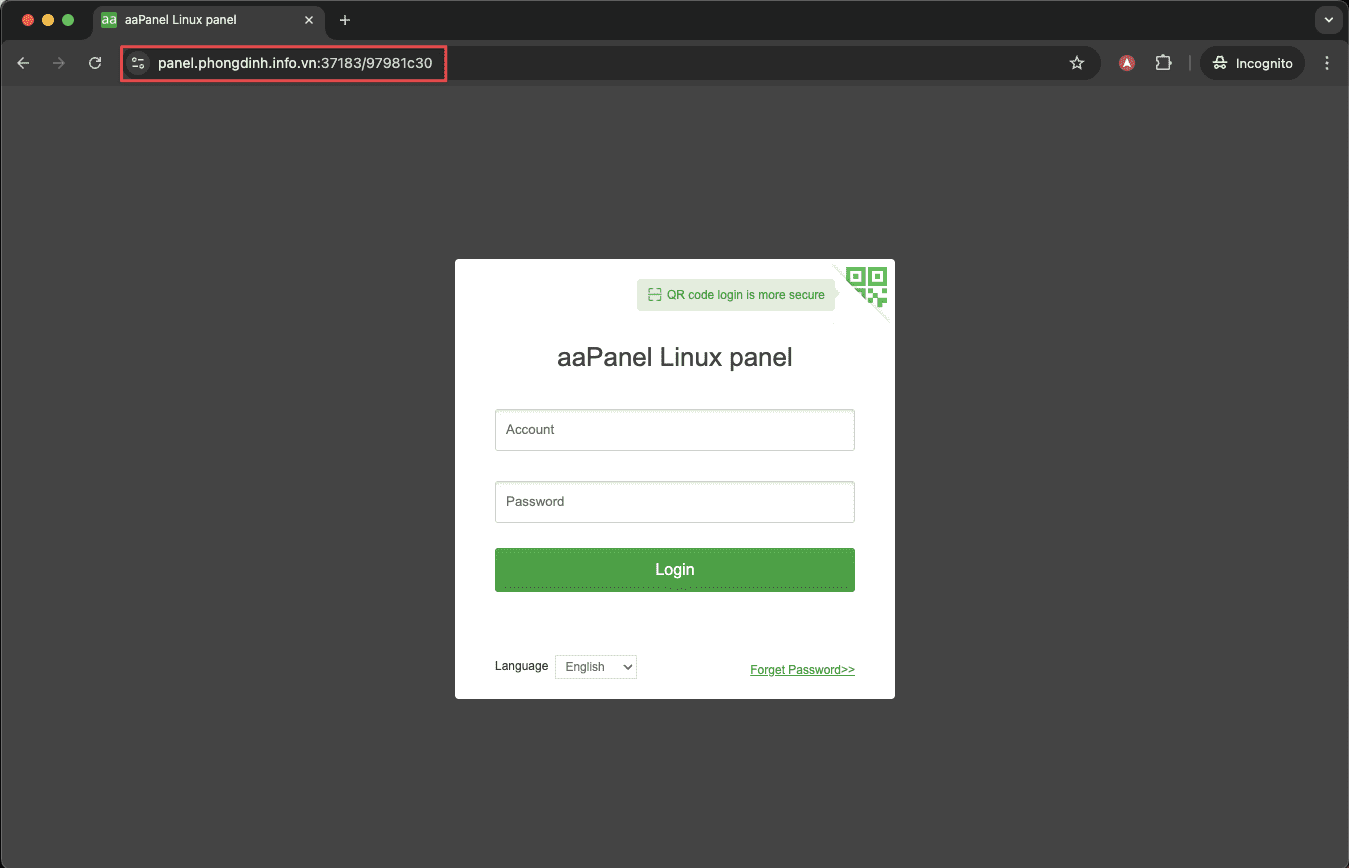Click the QR code login tooltip
The width and height of the screenshot is (1349, 868).
tap(736, 295)
